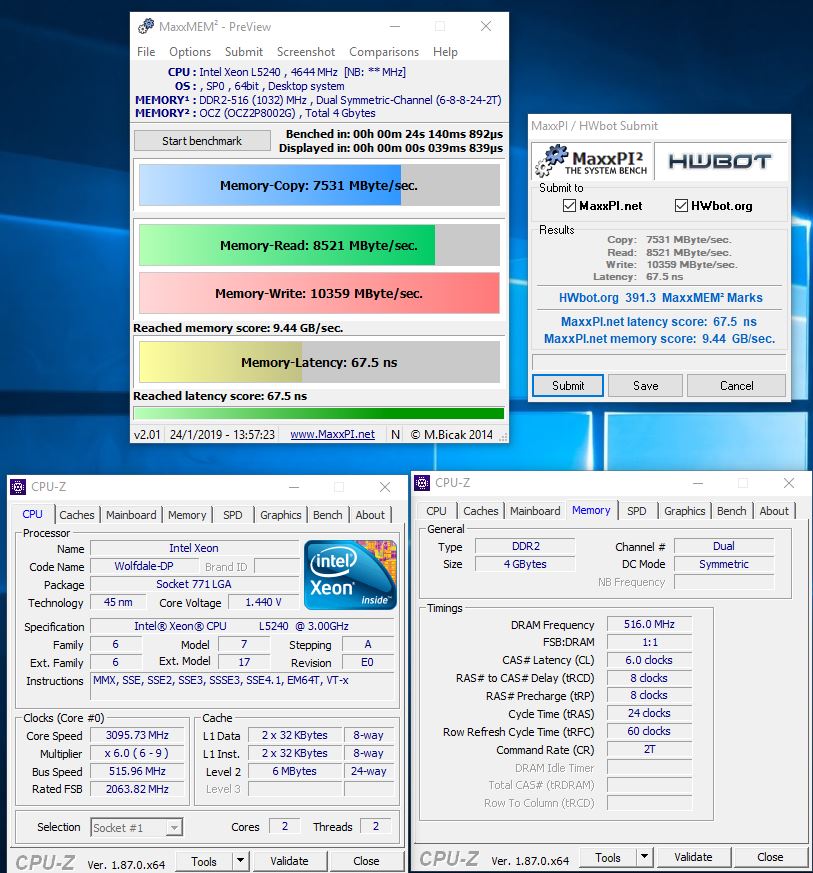The image size is (813, 873).
Task: Click the Code Name Wolfdale-DP field
Action: coord(144,566)
